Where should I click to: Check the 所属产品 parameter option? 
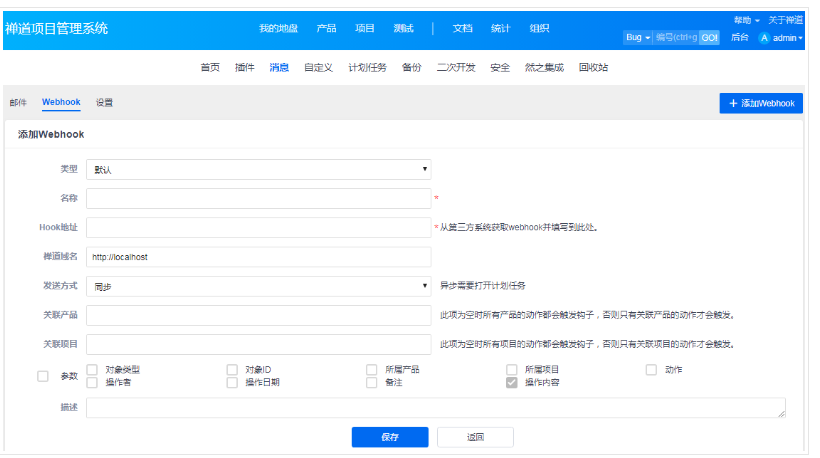click(x=372, y=370)
